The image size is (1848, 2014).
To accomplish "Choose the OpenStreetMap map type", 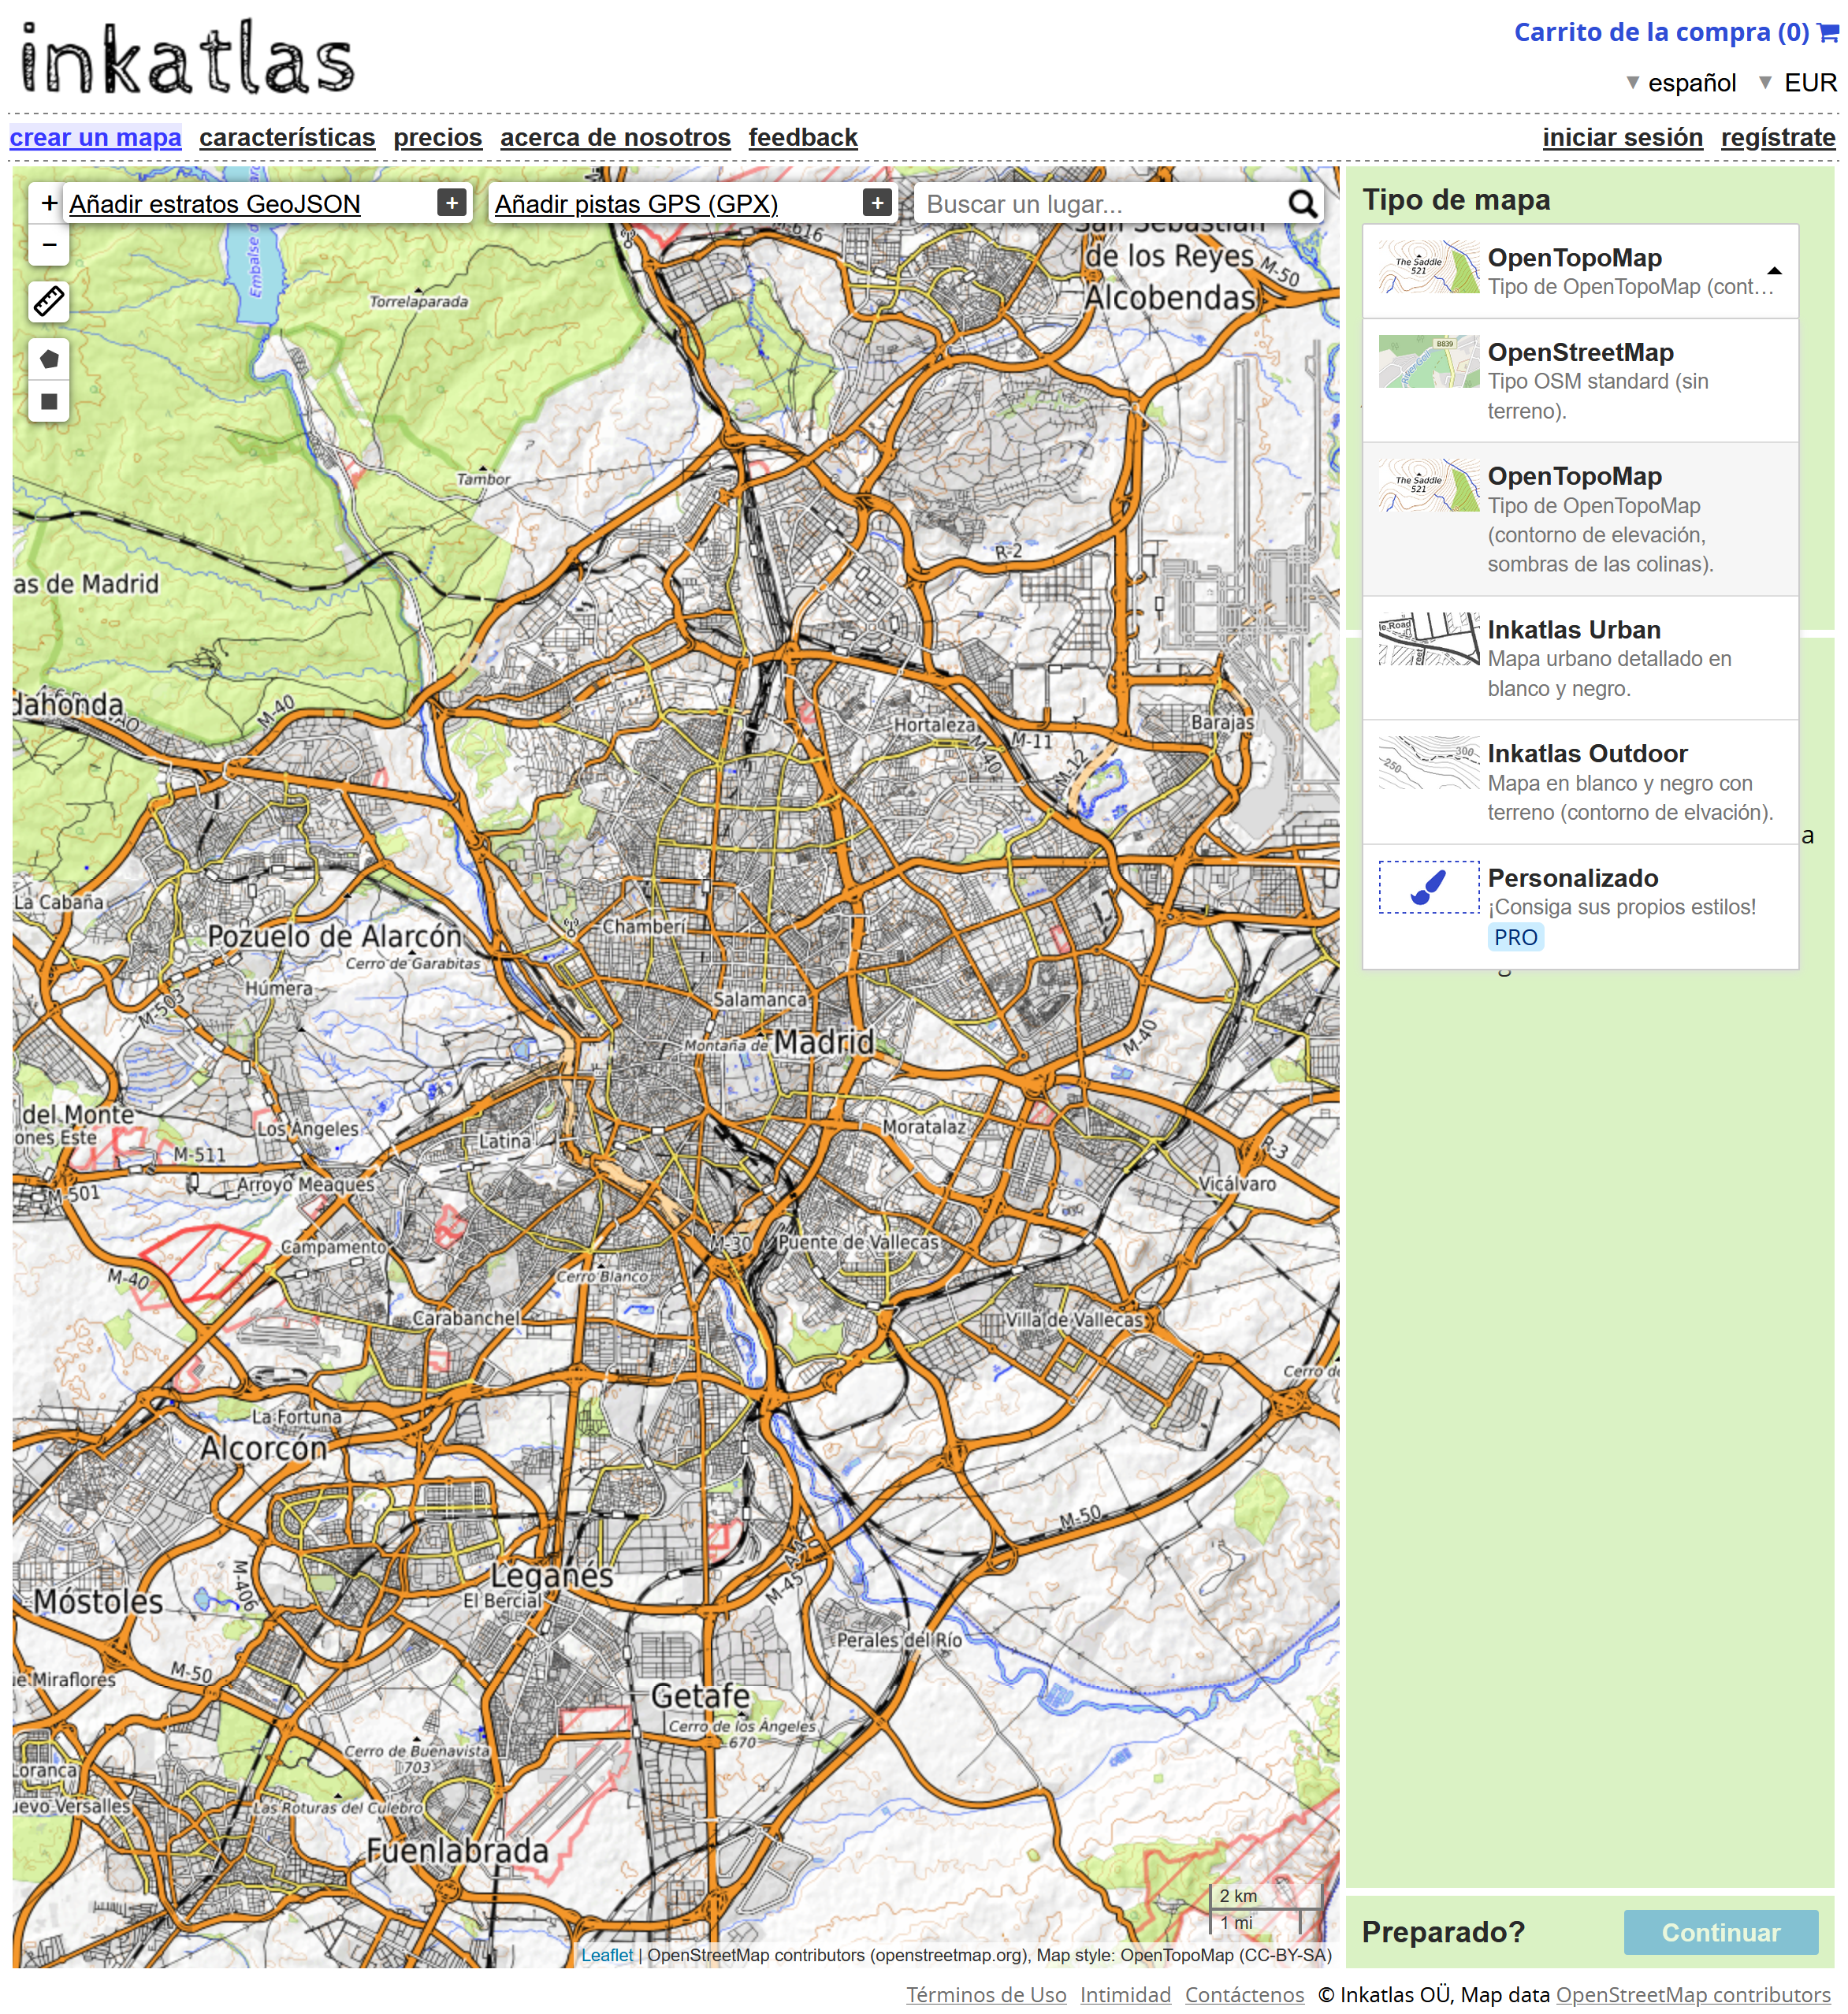I will (x=1580, y=380).
